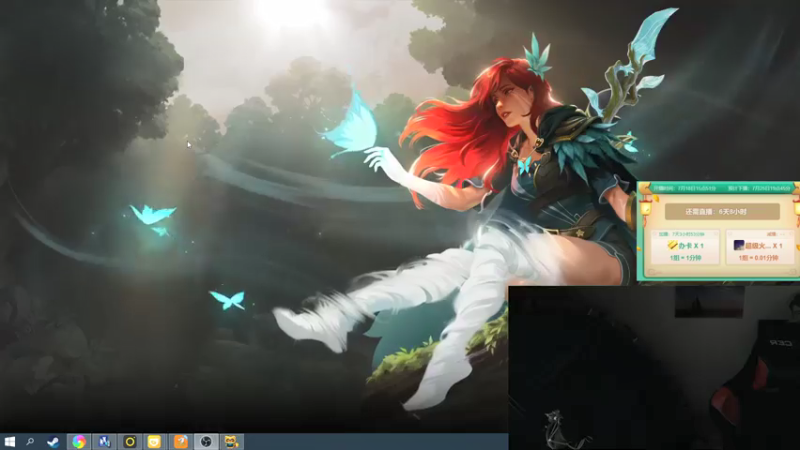The width and height of the screenshot is (800, 450).
Task: Launch Steam from the taskbar
Action: coord(53,442)
